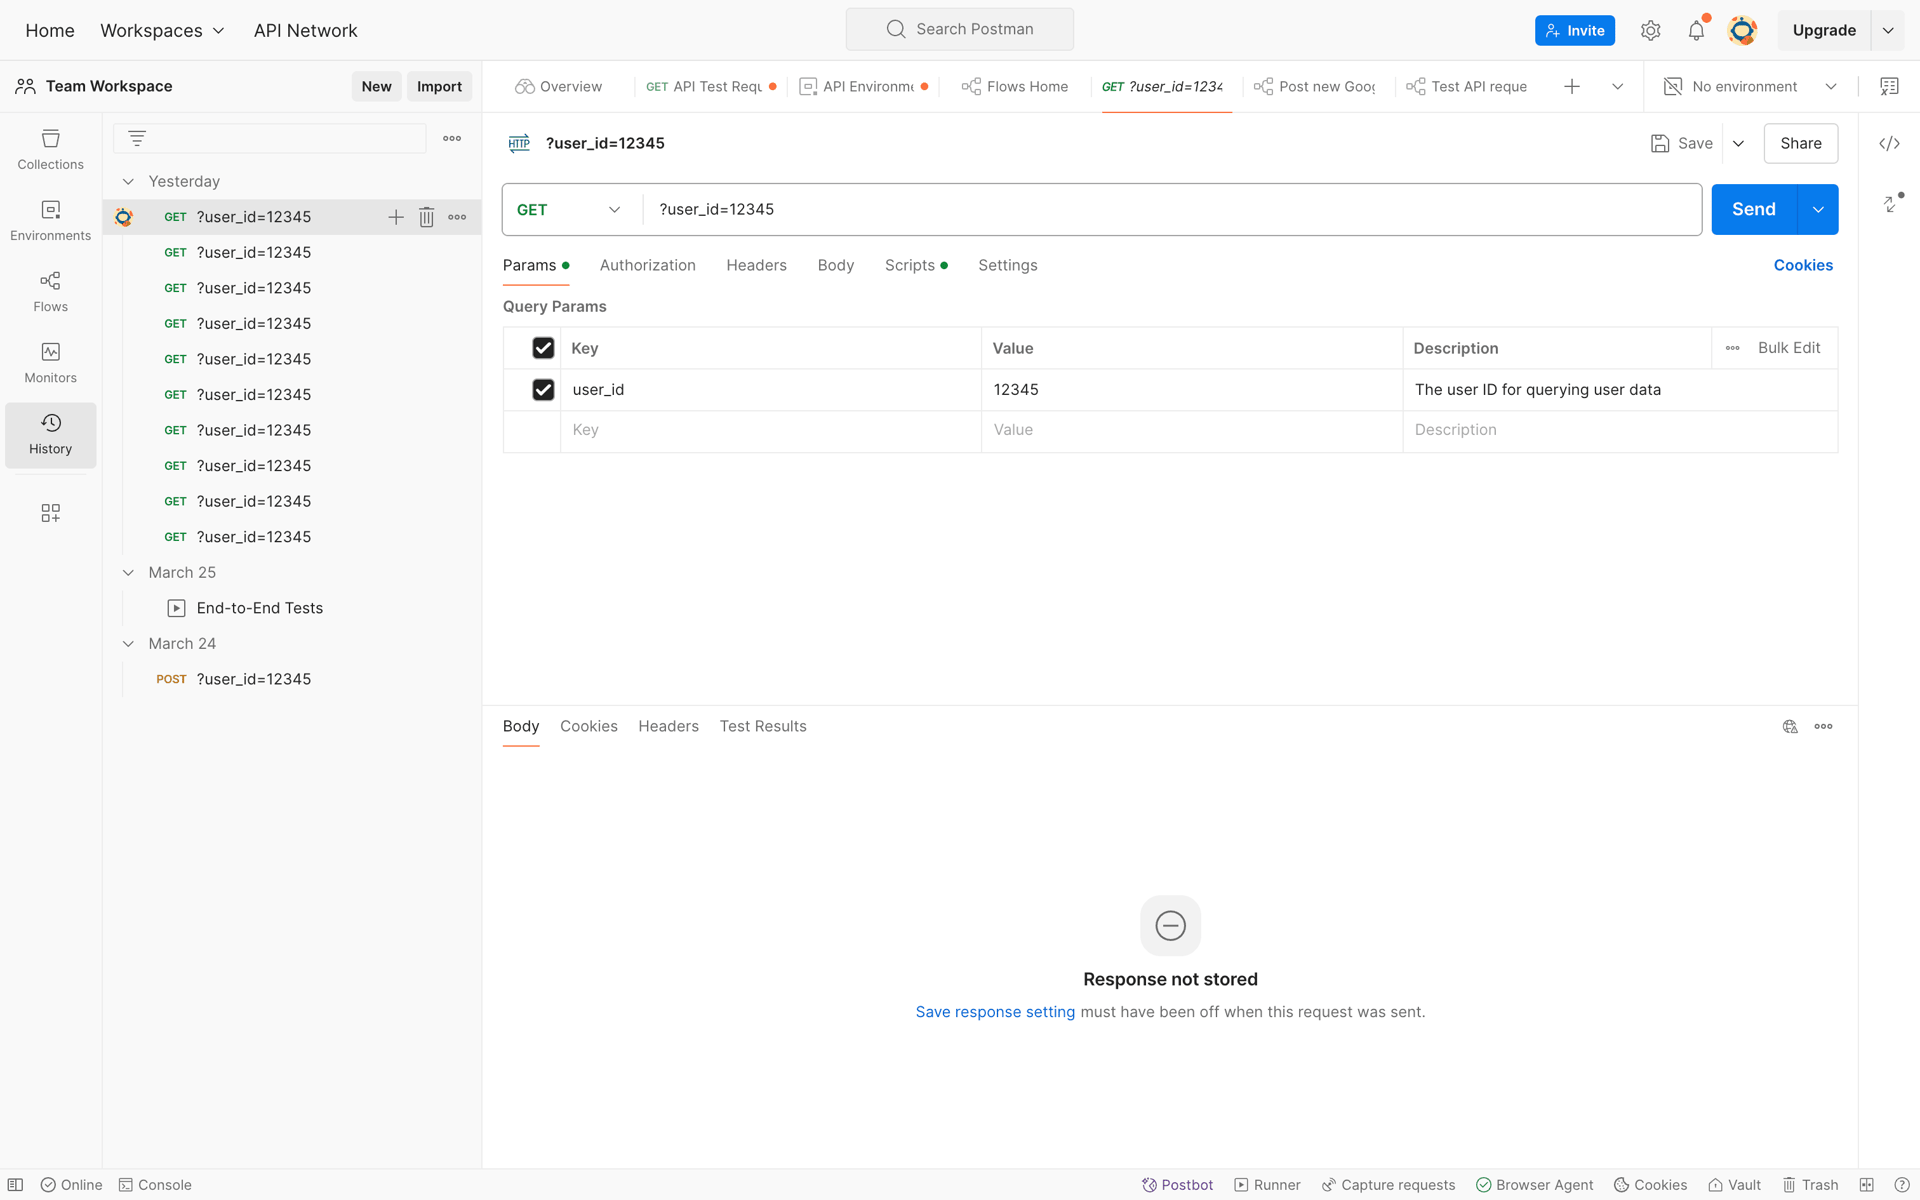Open the Flows Home tab
This screenshot has height=1200, width=1920.
click(x=1014, y=87)
